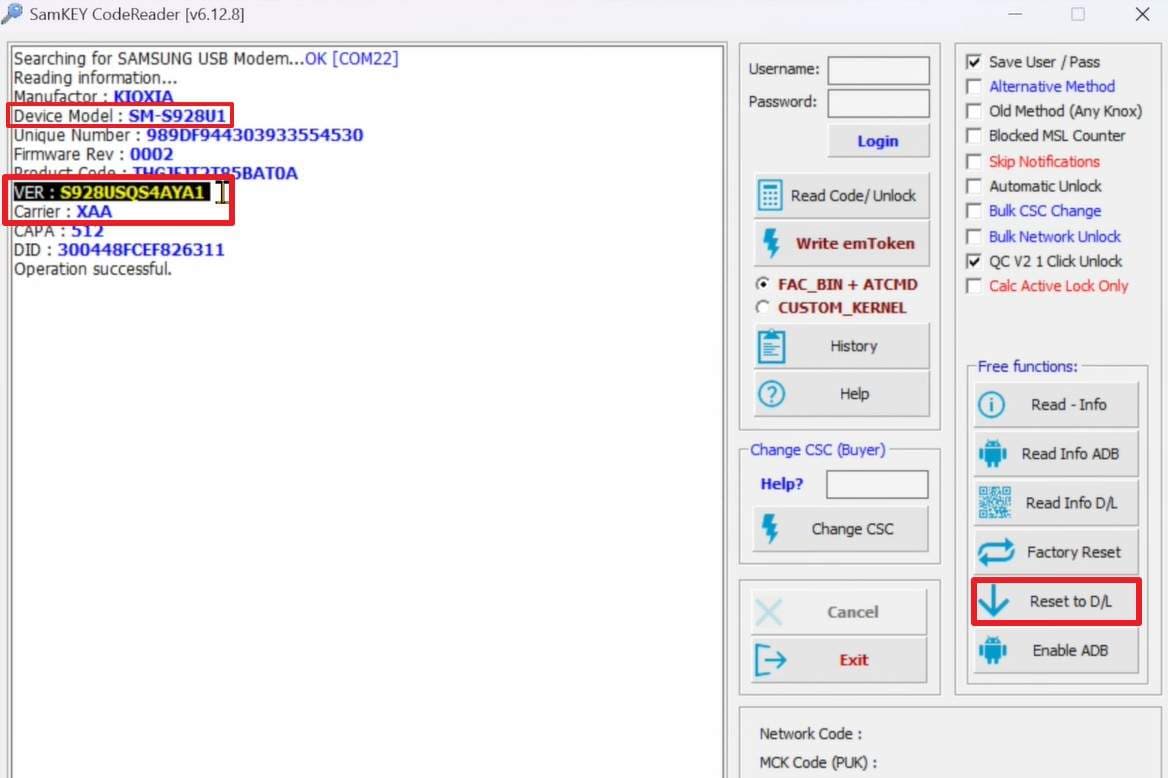
Task: Open the History button label
Action: pyautogui.click(x=854, y=346)
